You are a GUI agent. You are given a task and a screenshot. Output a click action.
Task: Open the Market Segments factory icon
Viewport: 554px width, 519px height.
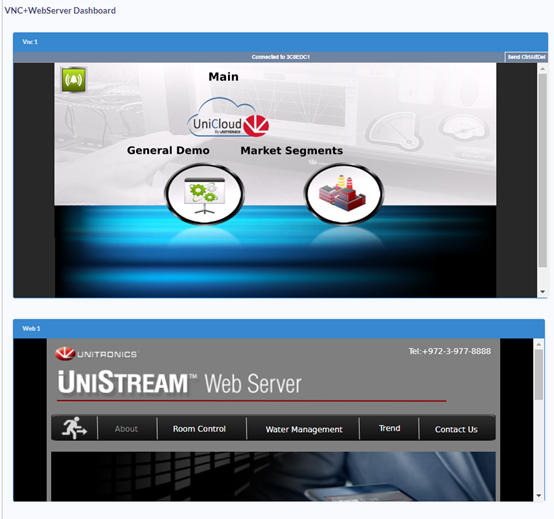(343, 193)
